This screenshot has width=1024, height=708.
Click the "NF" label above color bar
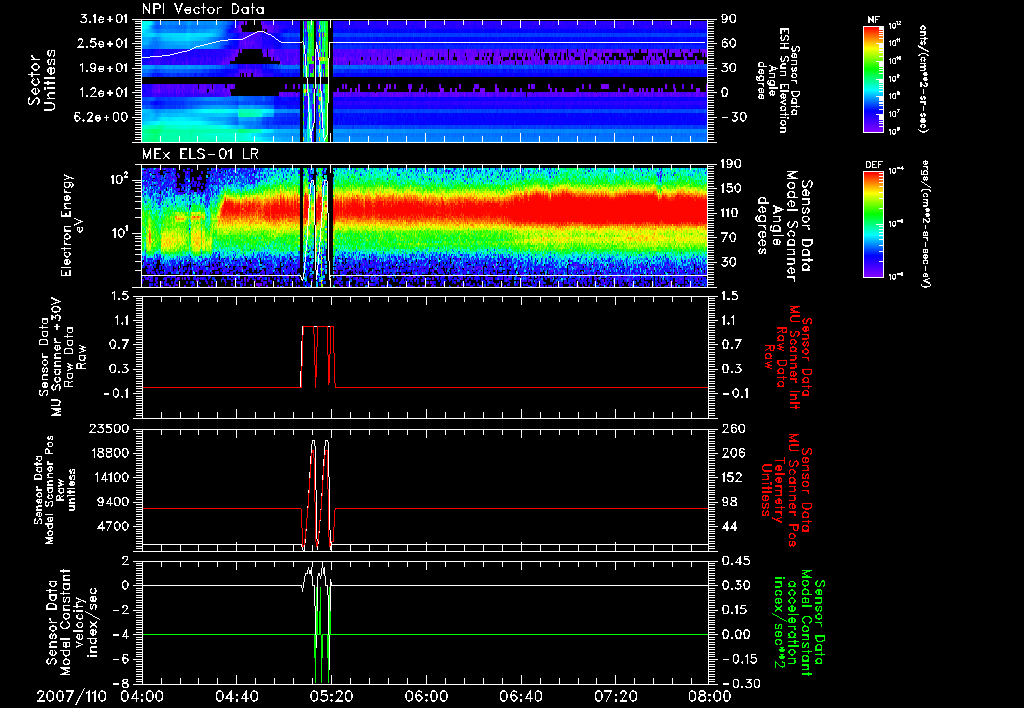point(873,20)
